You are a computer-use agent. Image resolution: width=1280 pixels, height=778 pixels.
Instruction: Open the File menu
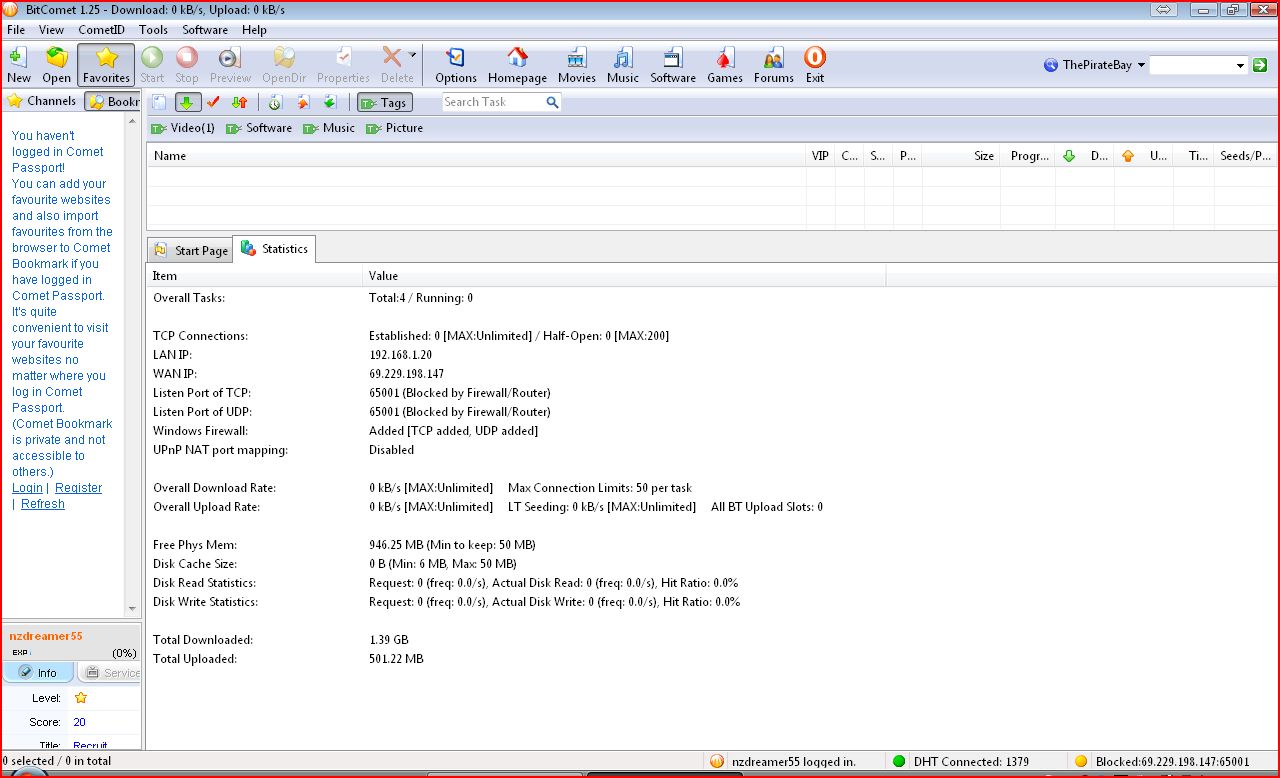[x=16, y=30]
